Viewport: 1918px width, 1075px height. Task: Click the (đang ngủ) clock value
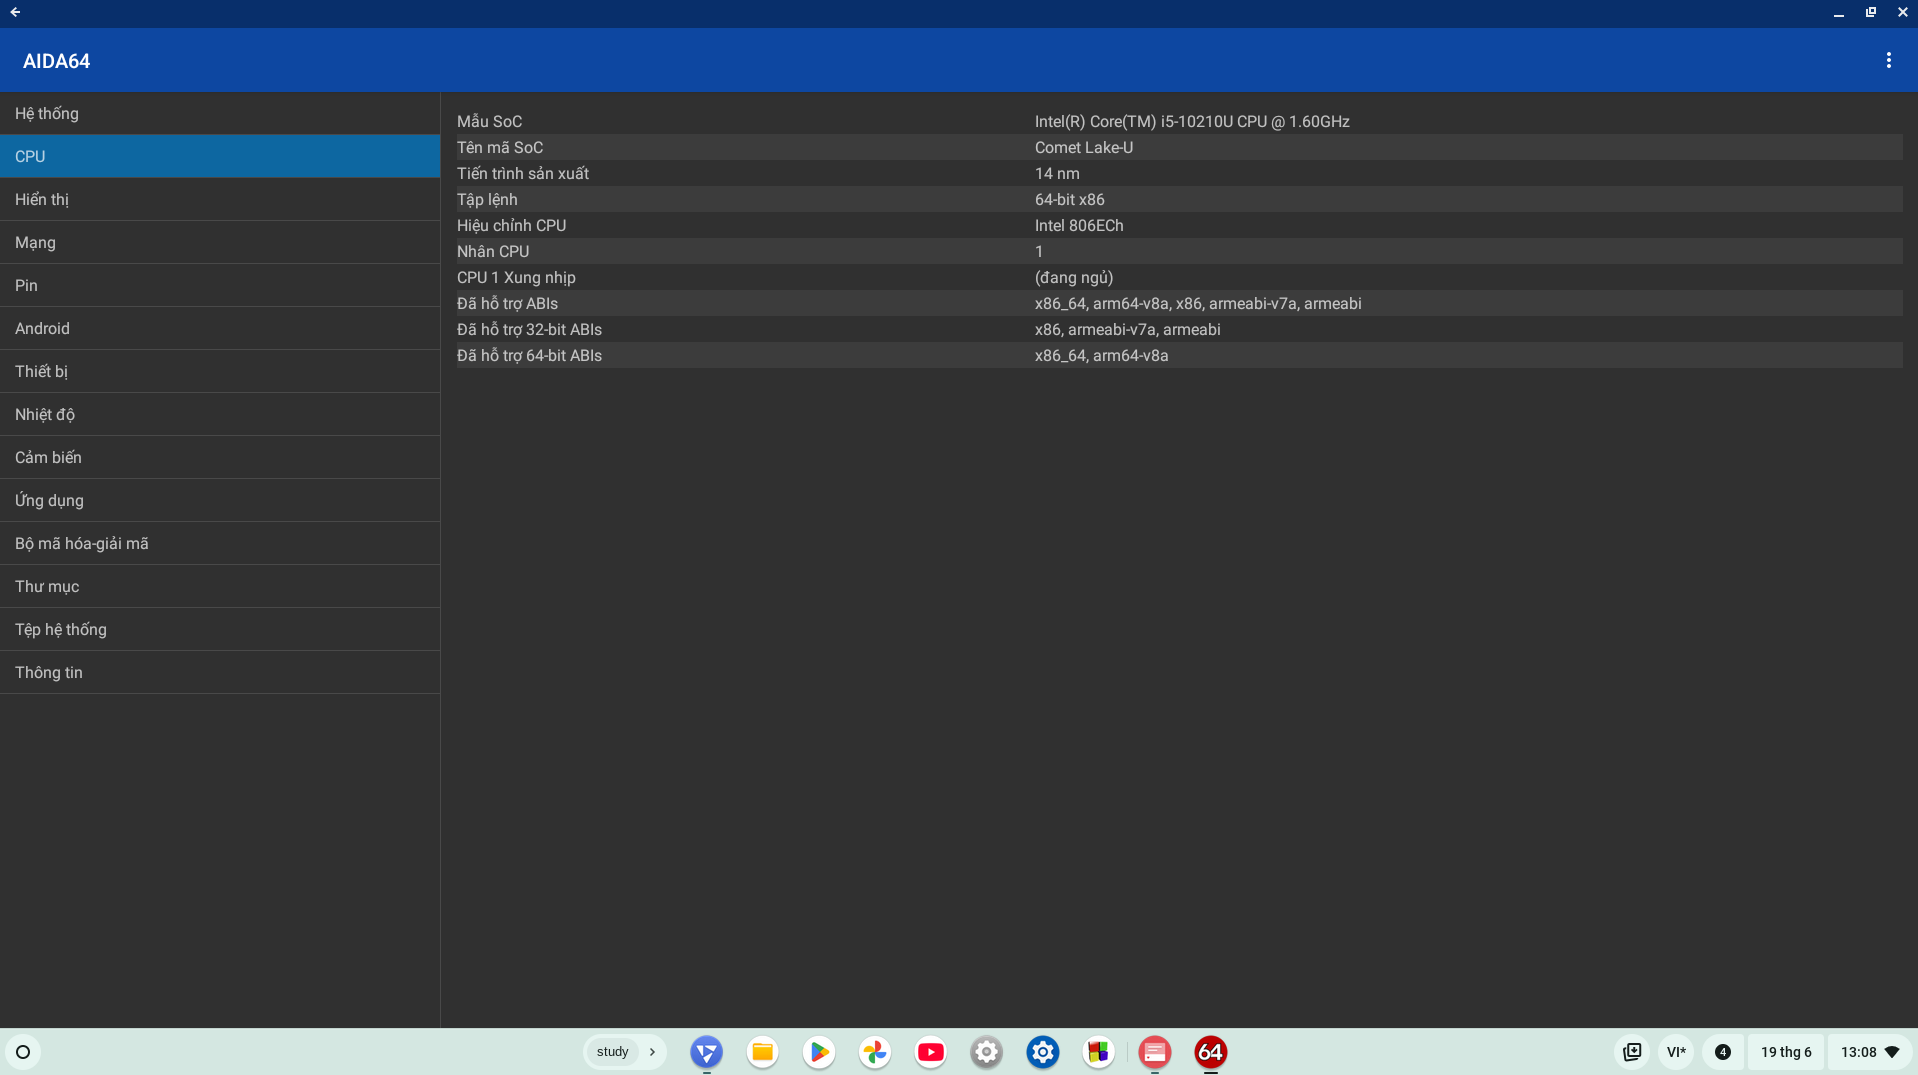1074,278
